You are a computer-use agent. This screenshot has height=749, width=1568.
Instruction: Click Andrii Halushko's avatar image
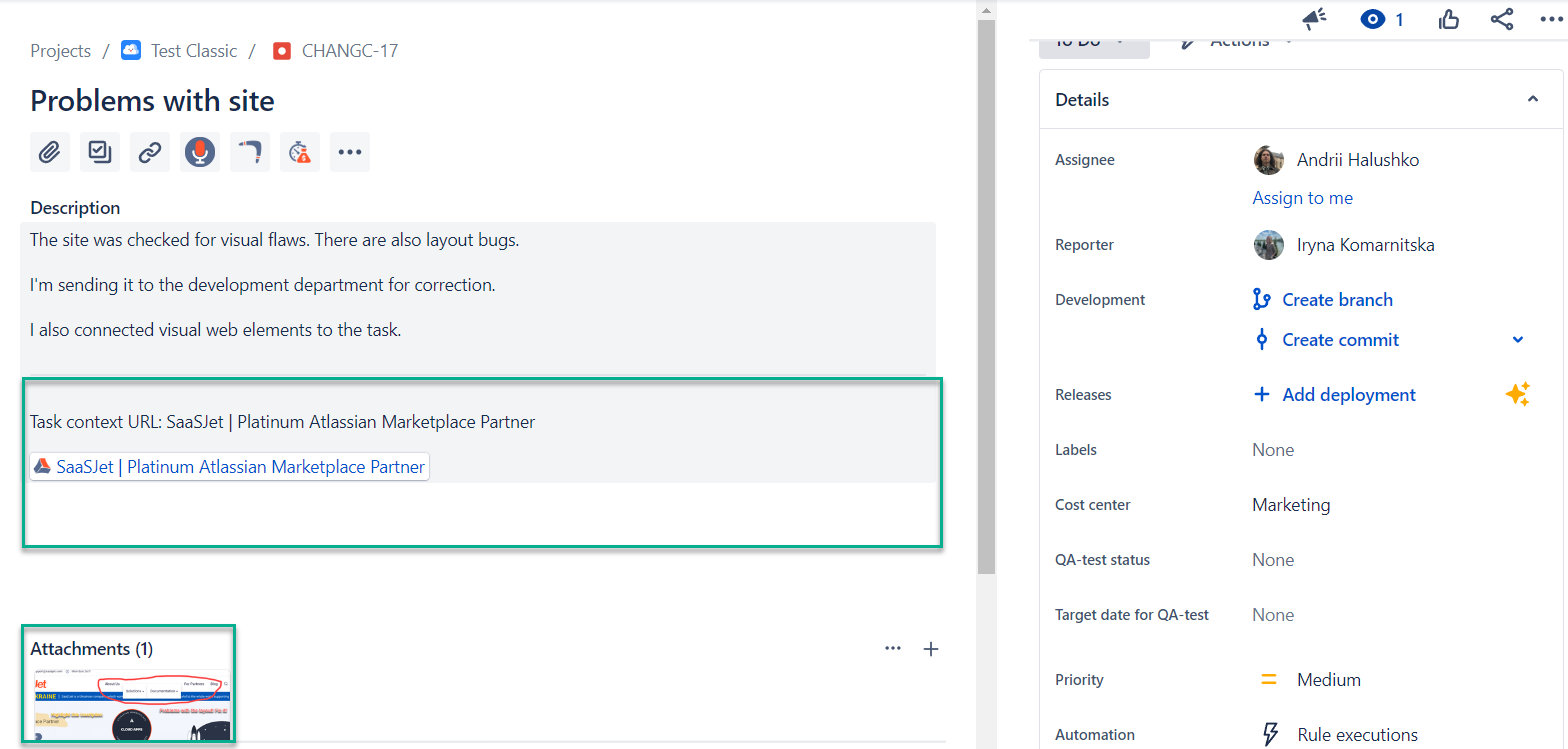[1268, 160]
